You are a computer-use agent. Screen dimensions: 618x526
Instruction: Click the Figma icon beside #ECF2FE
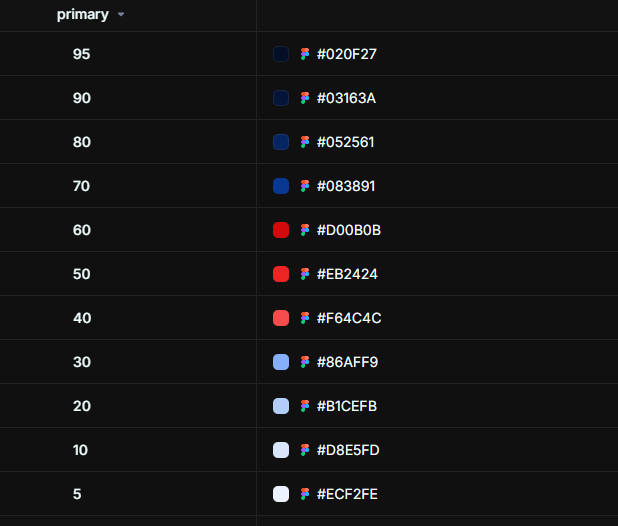point(305,494)
